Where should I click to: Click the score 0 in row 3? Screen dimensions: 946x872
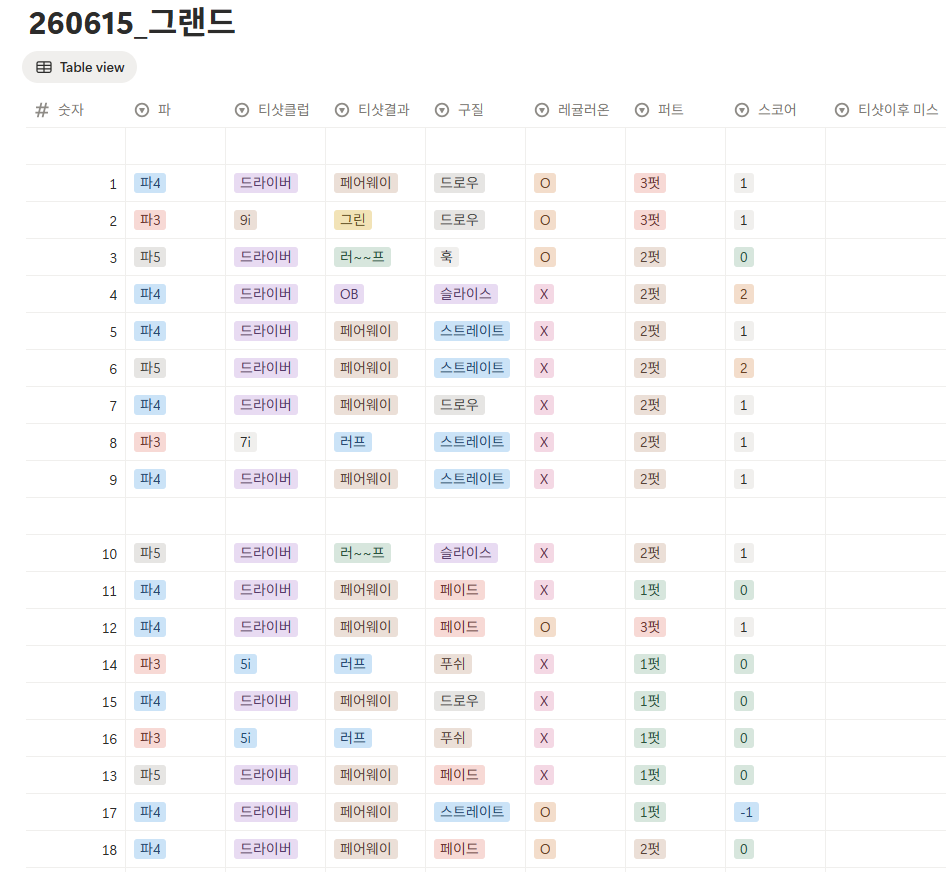(744, 257)
